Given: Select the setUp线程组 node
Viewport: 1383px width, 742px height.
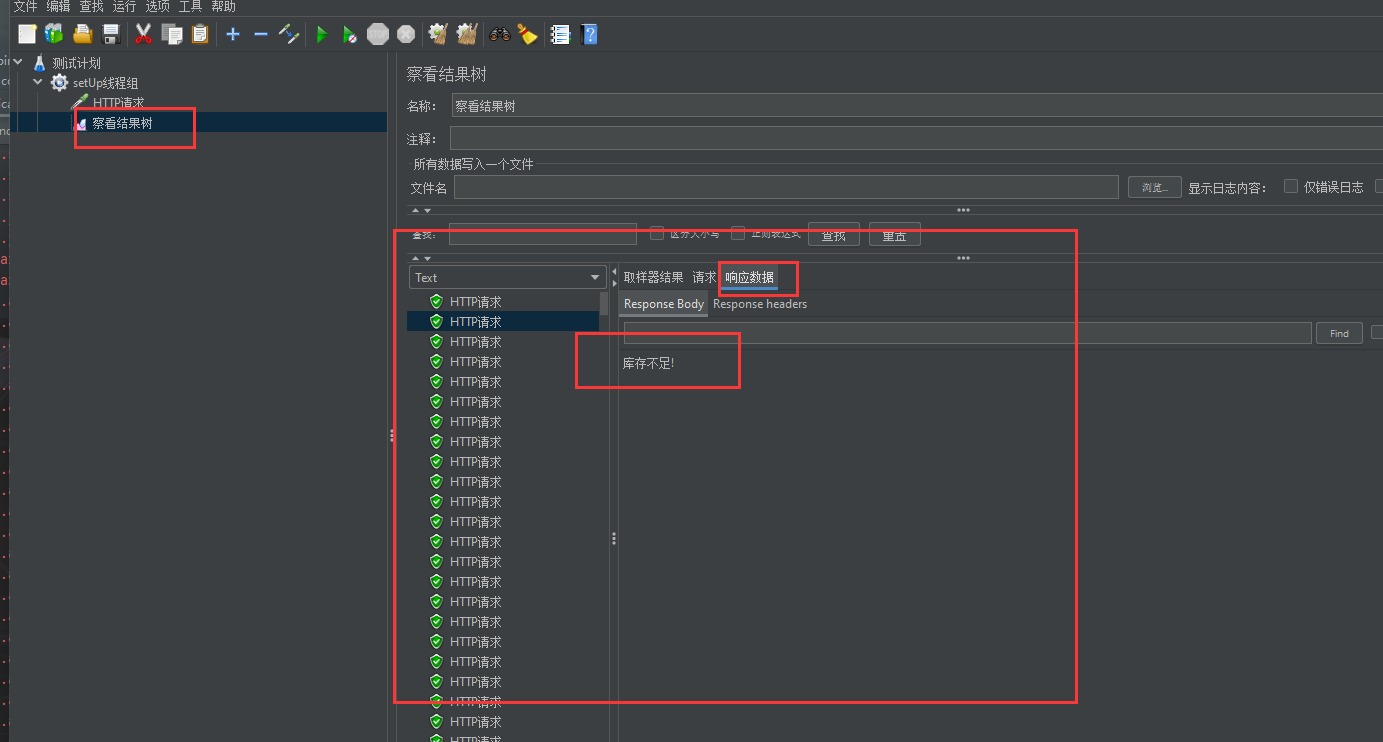Looking at the screenshot, I should tap(106, 83).
